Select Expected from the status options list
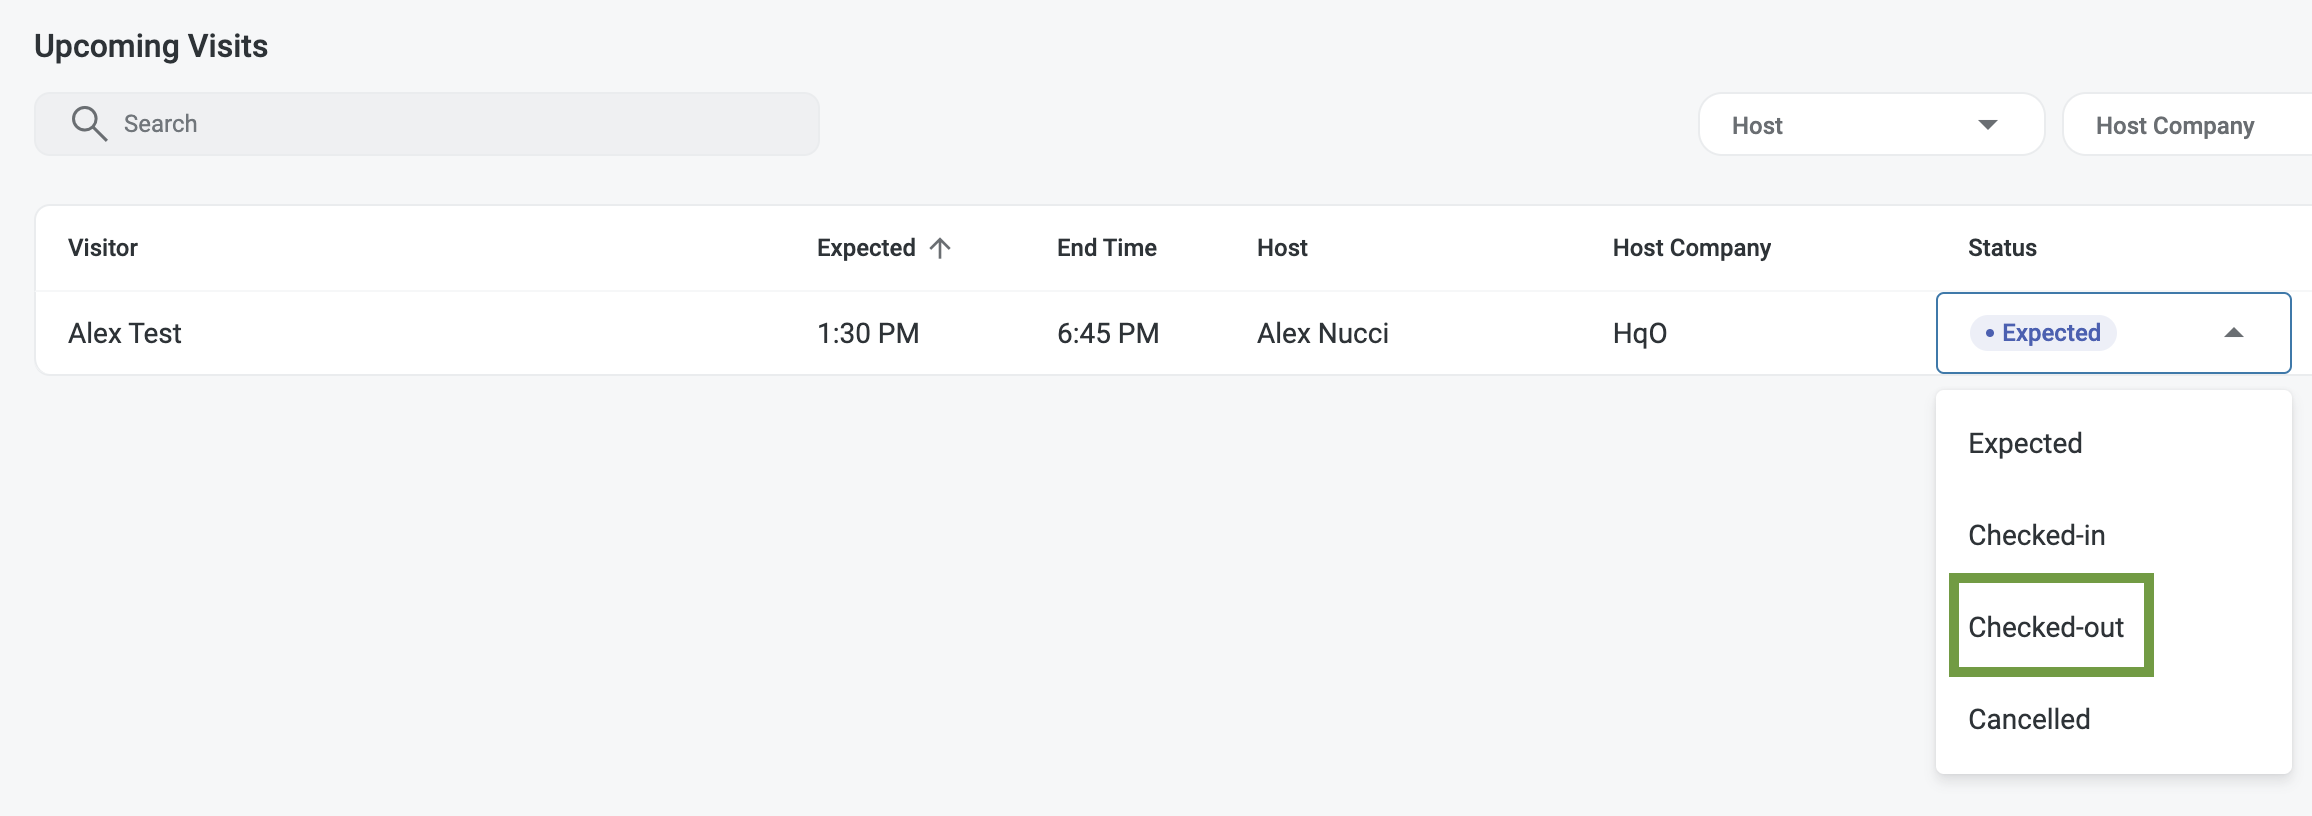 [x=2025, y=443]
